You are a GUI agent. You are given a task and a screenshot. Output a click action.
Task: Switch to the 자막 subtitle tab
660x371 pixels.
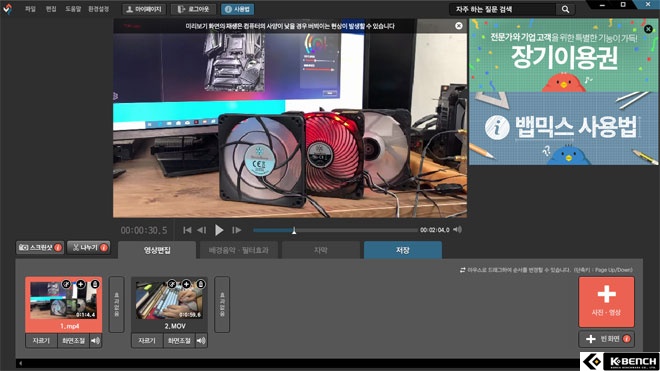(x=321, y=250)
